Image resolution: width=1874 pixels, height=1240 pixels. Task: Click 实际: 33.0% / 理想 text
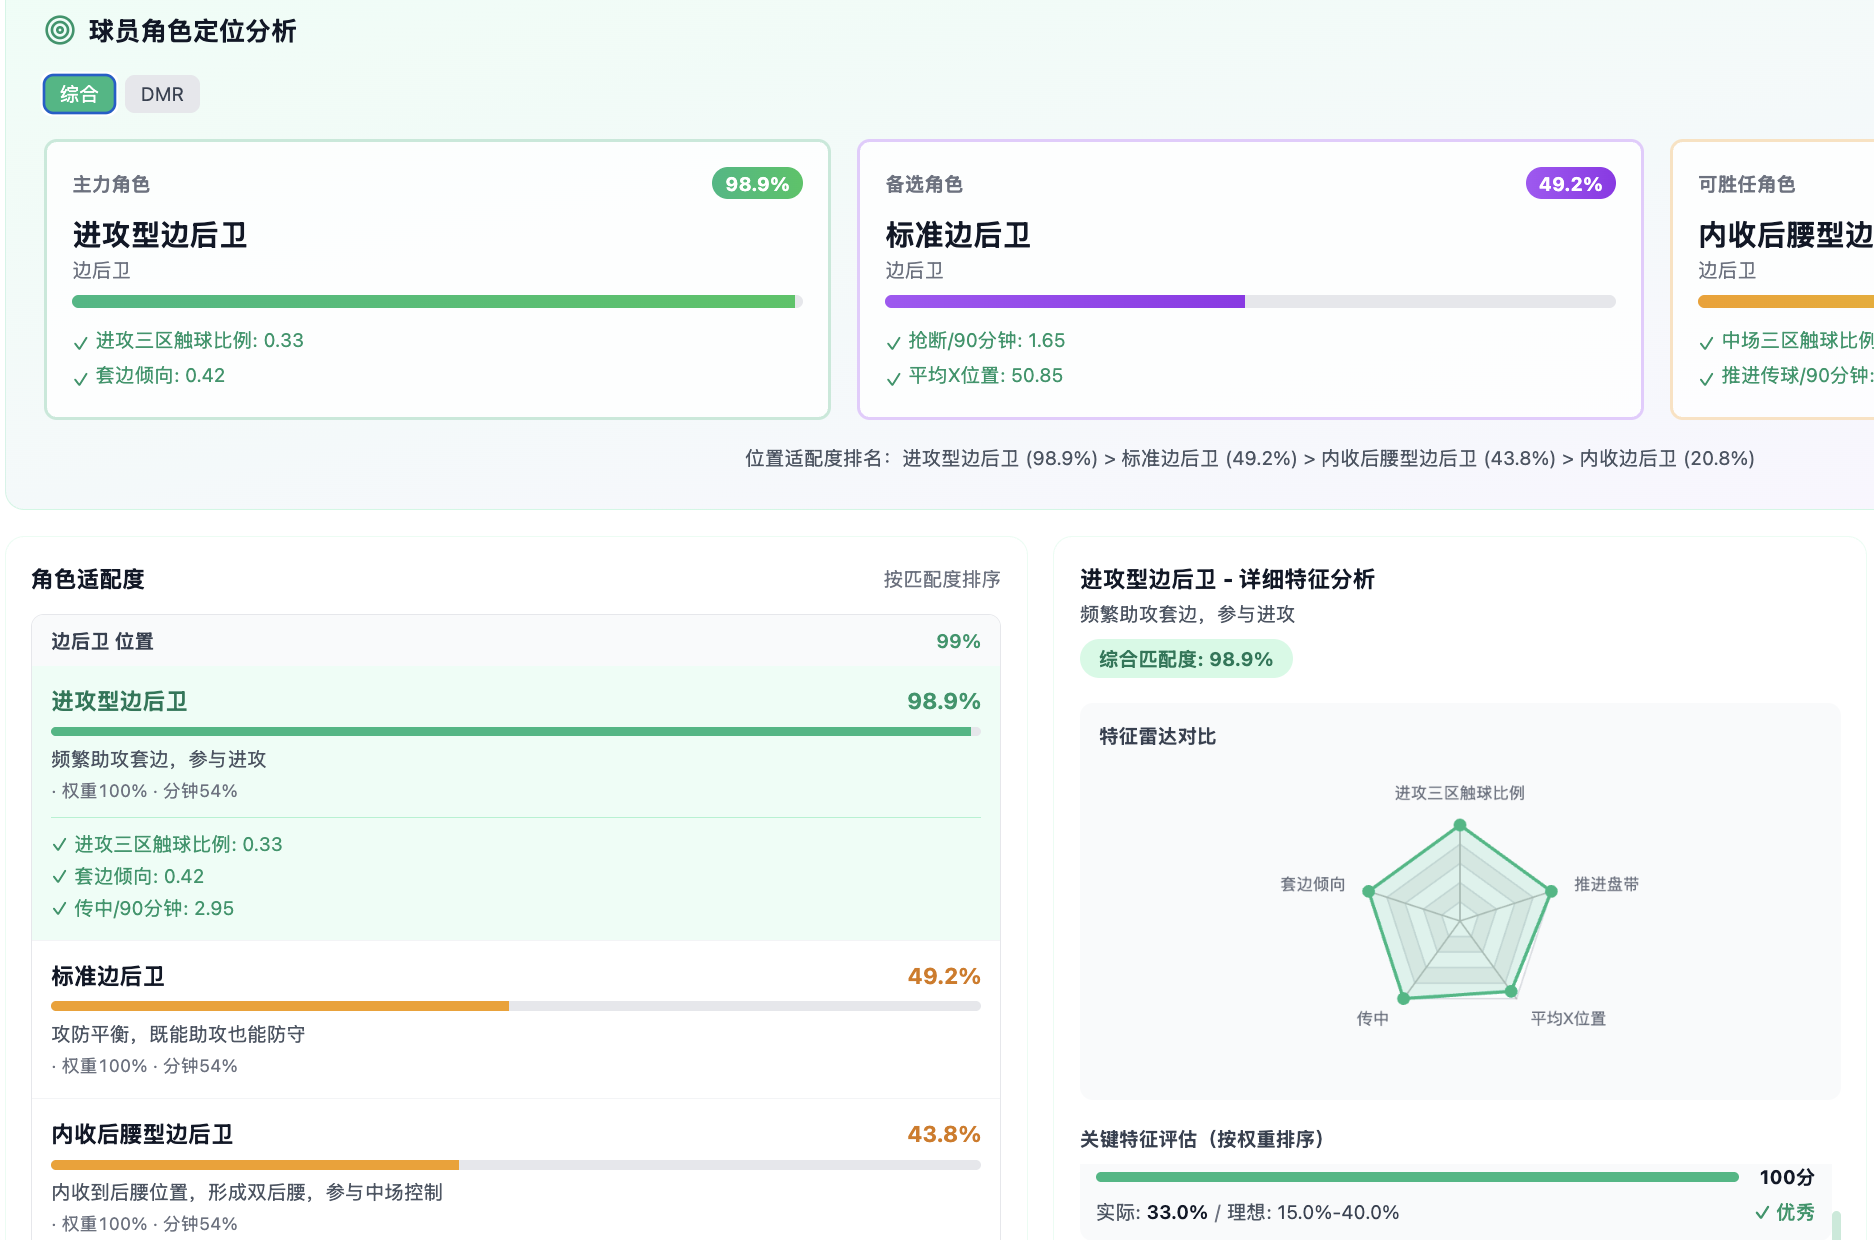tap(1247, 1212)
